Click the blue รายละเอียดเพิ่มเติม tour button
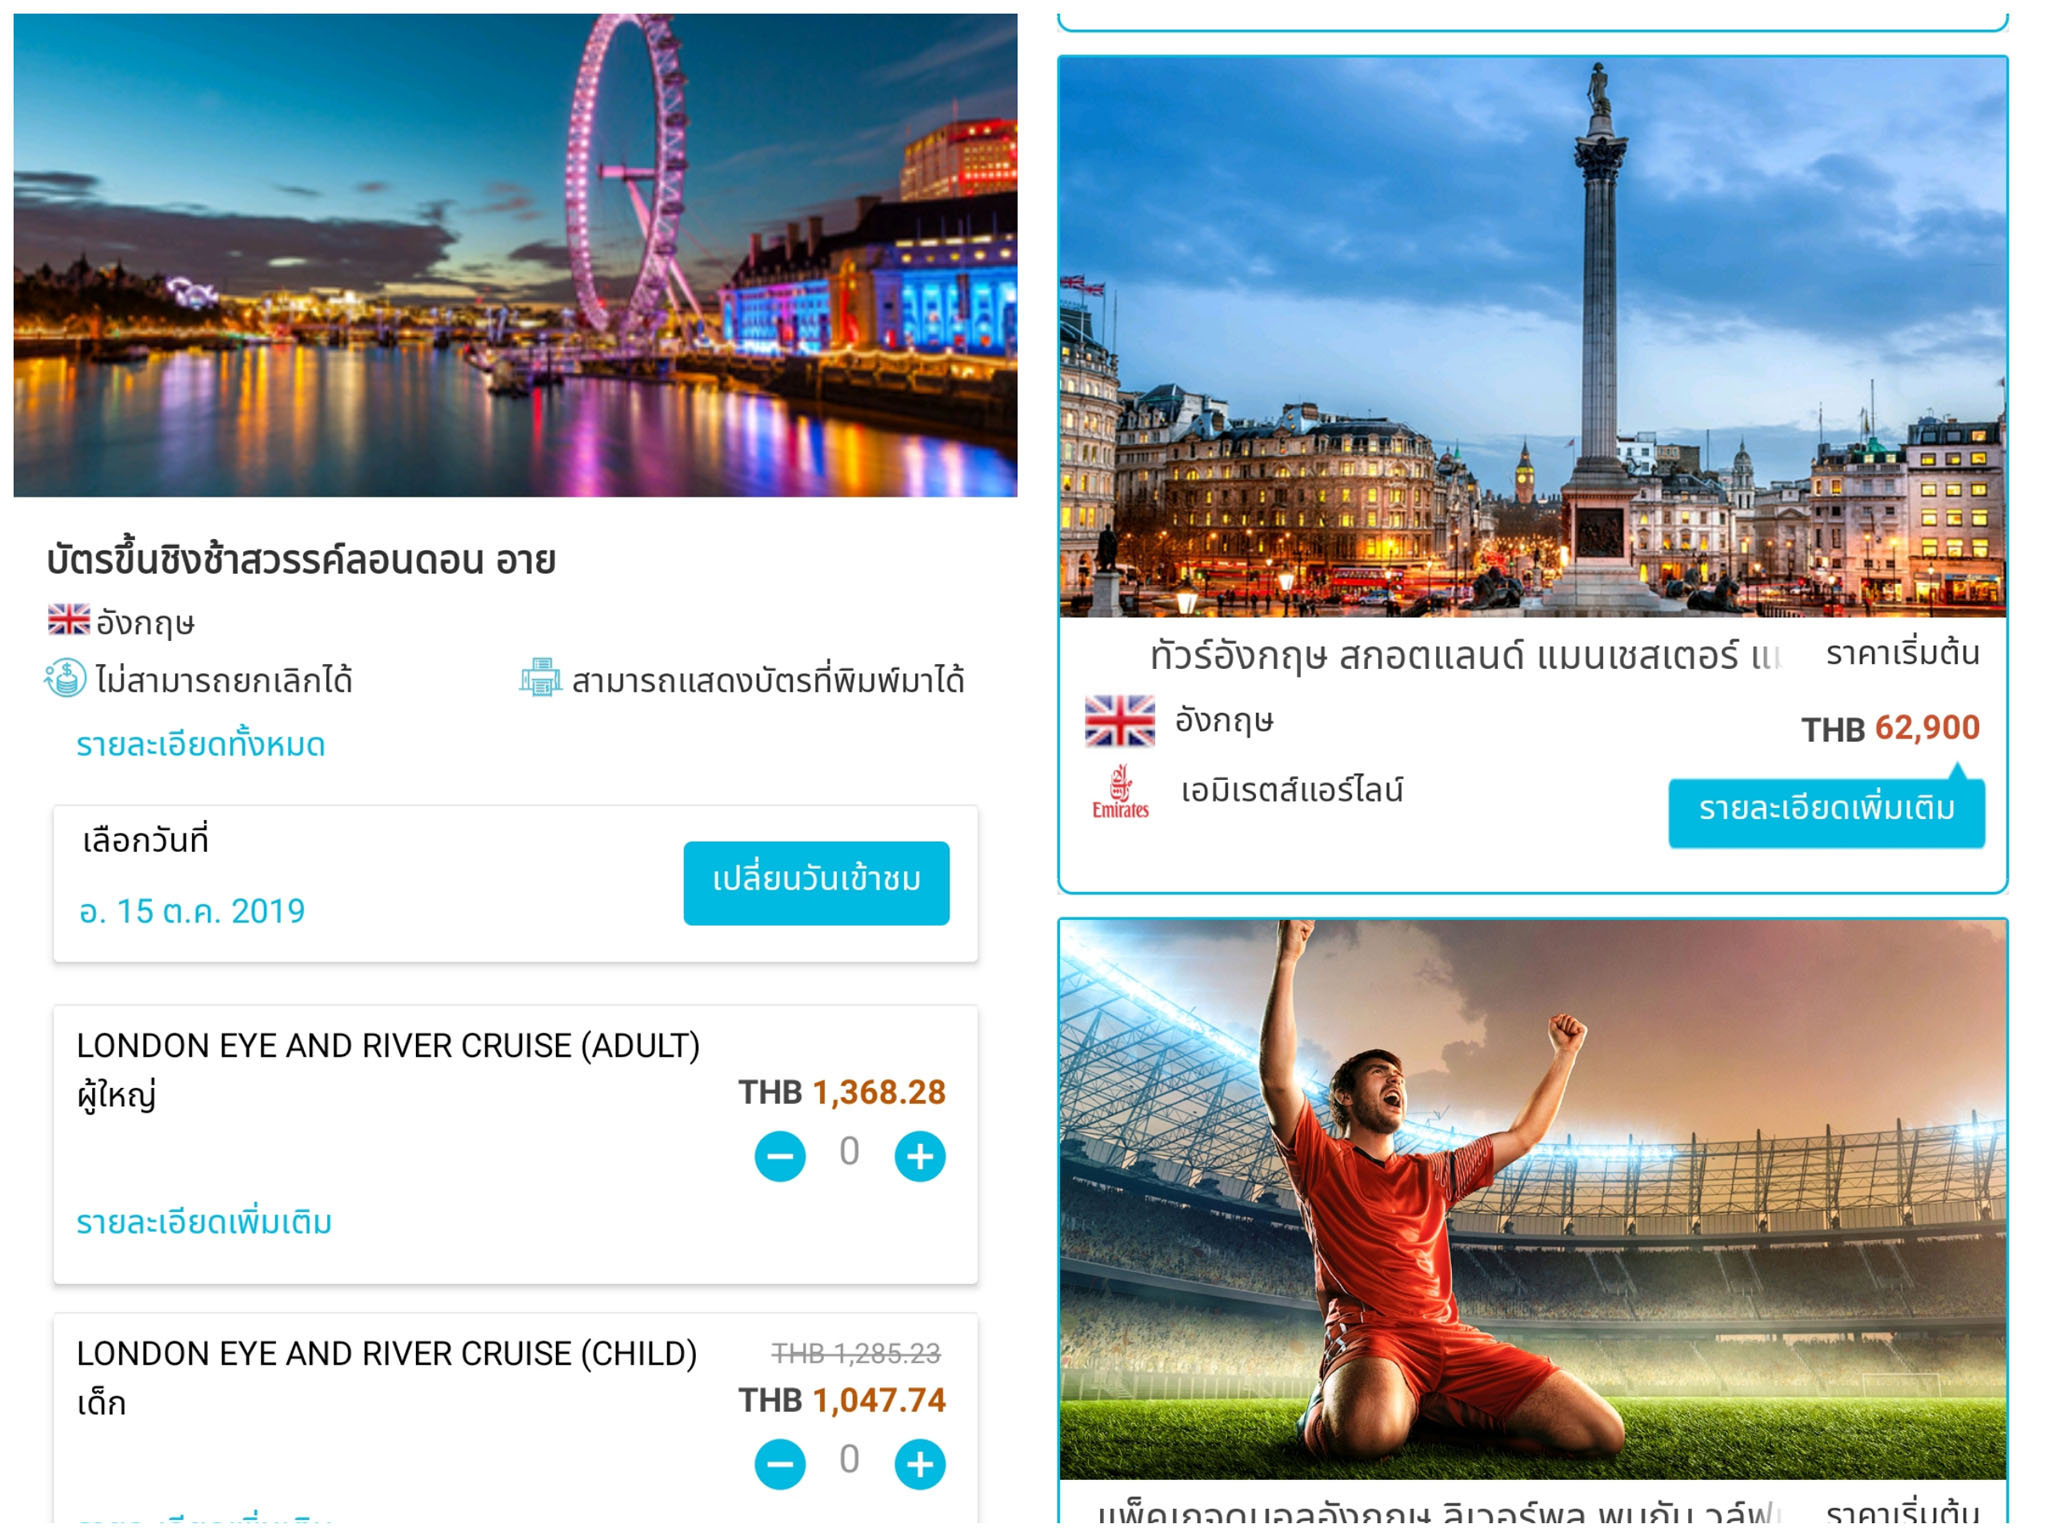 click(x=1826, y=810)
